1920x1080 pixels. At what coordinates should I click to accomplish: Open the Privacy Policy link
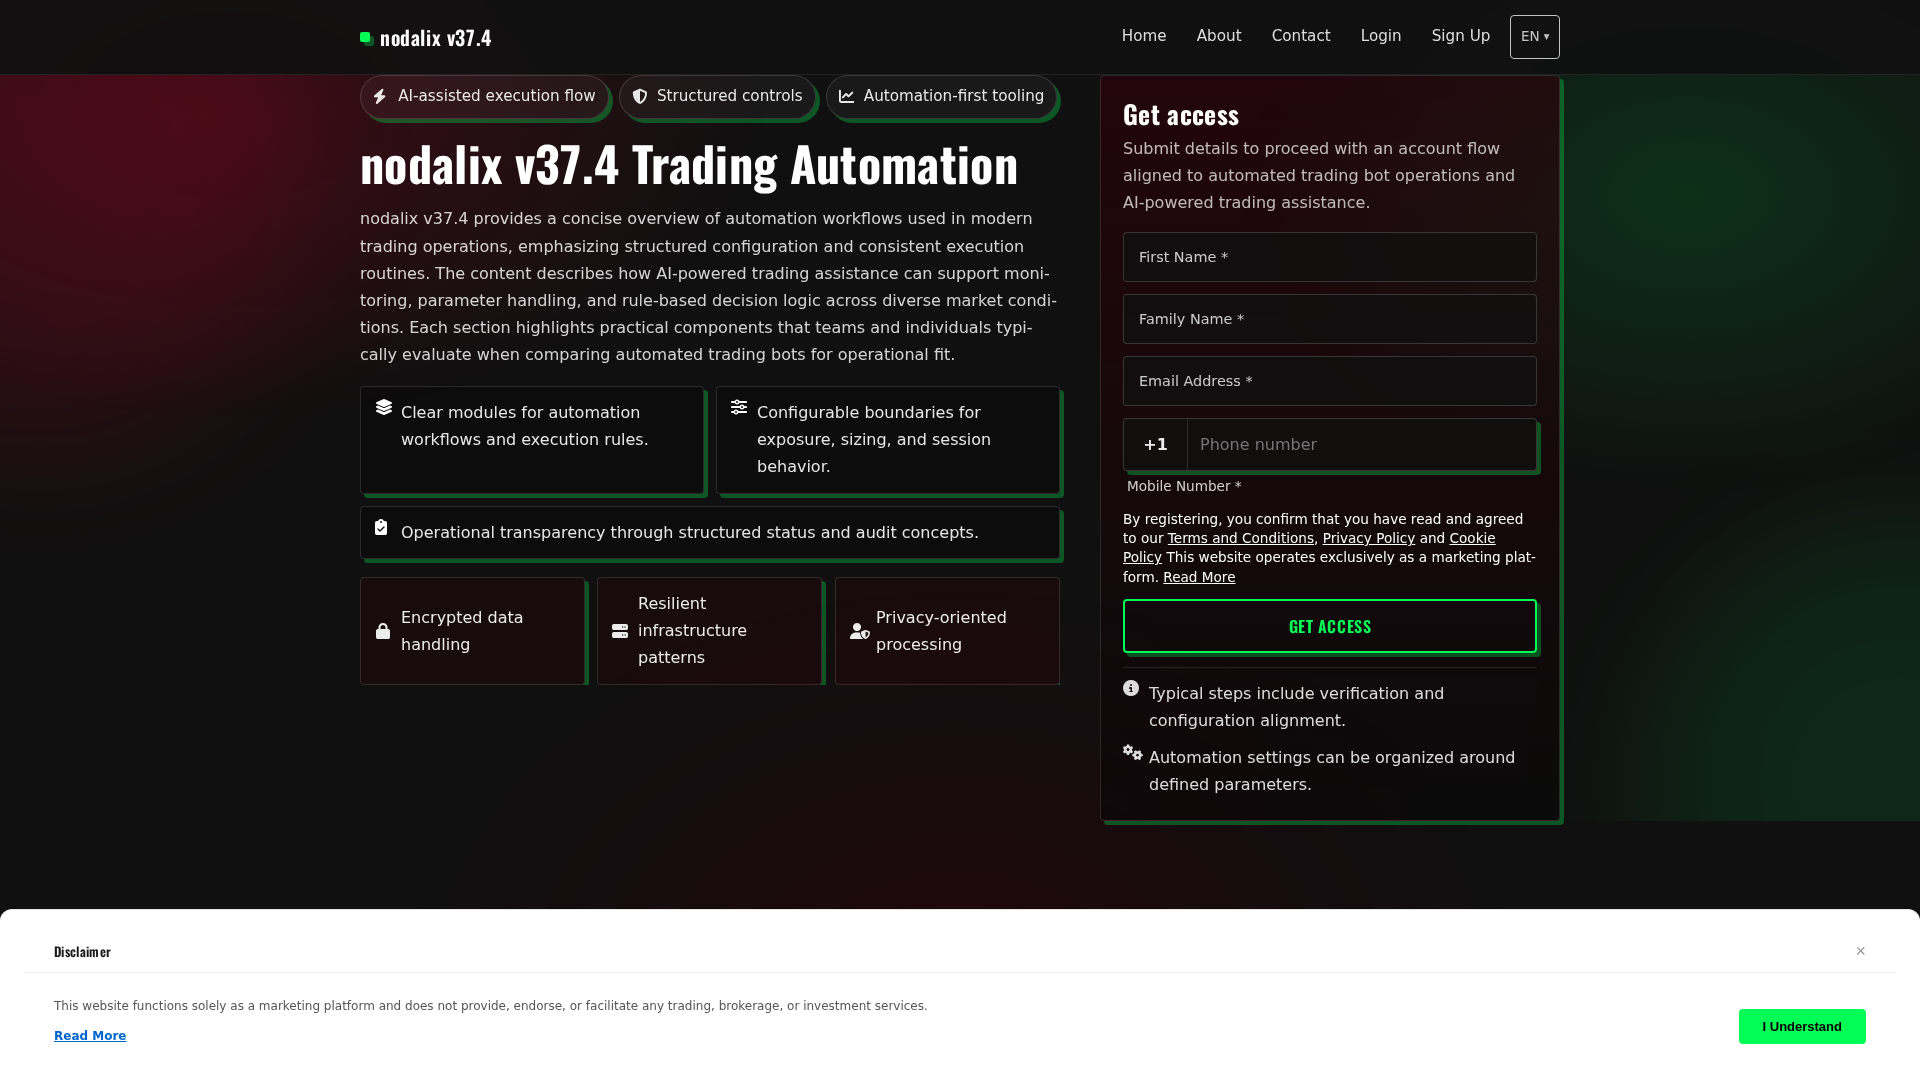[1369, 538]
